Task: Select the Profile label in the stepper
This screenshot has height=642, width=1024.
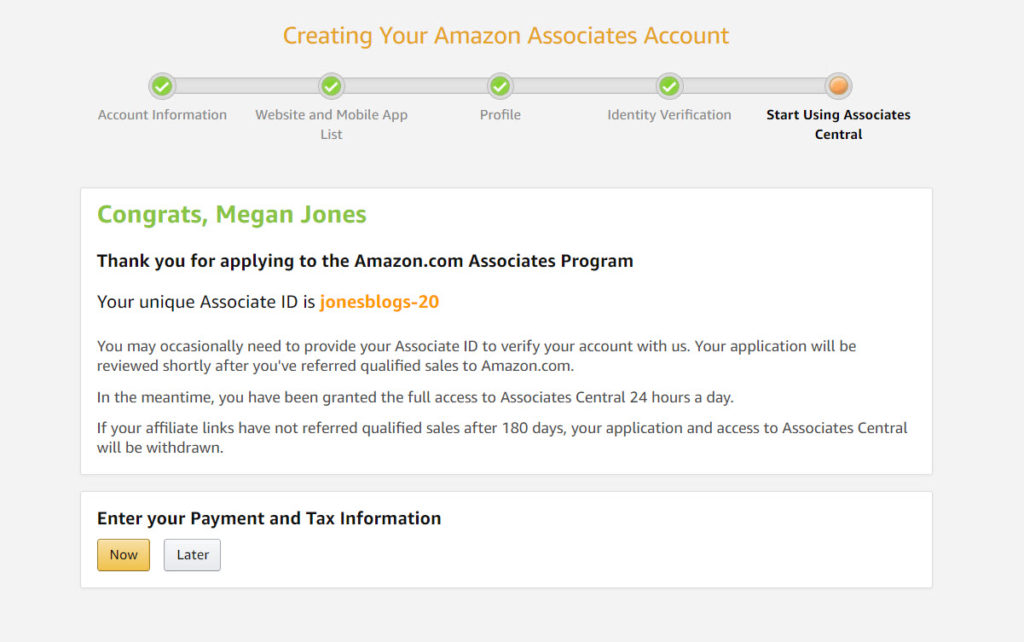Action: 500,114
